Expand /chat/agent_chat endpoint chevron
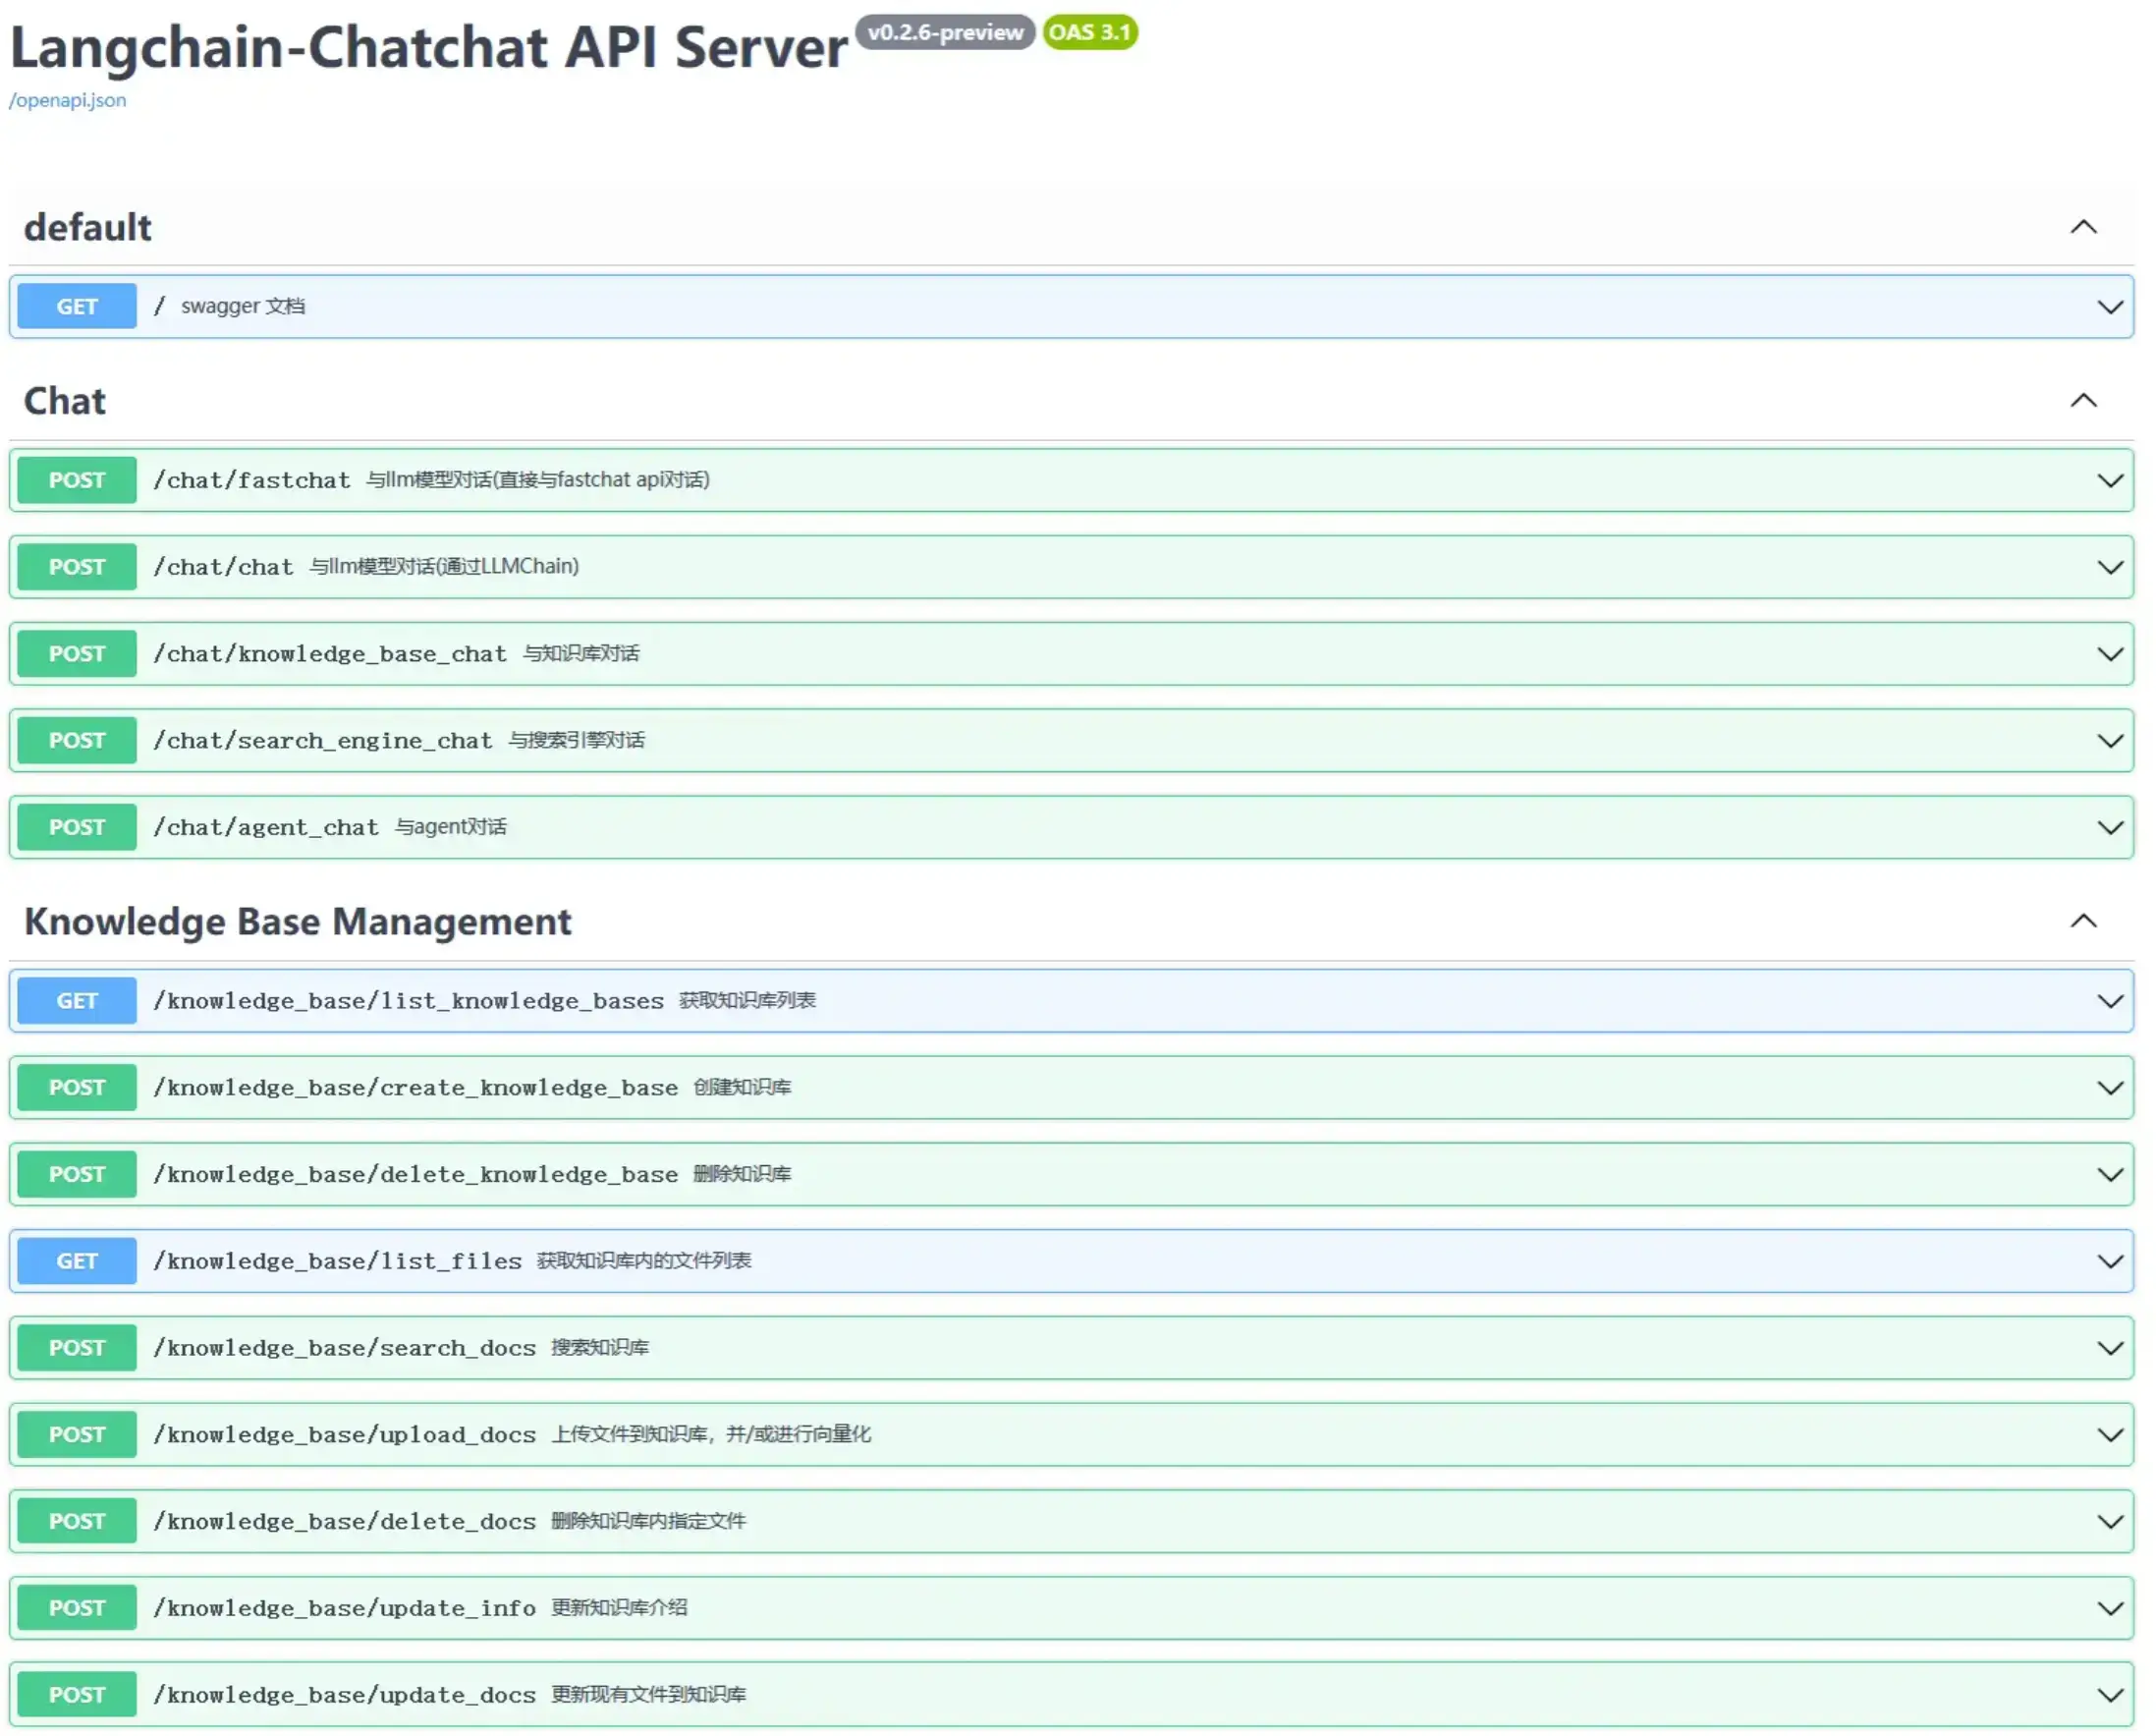This screenshot has width=2156, height=1736. pos(2109,829)
